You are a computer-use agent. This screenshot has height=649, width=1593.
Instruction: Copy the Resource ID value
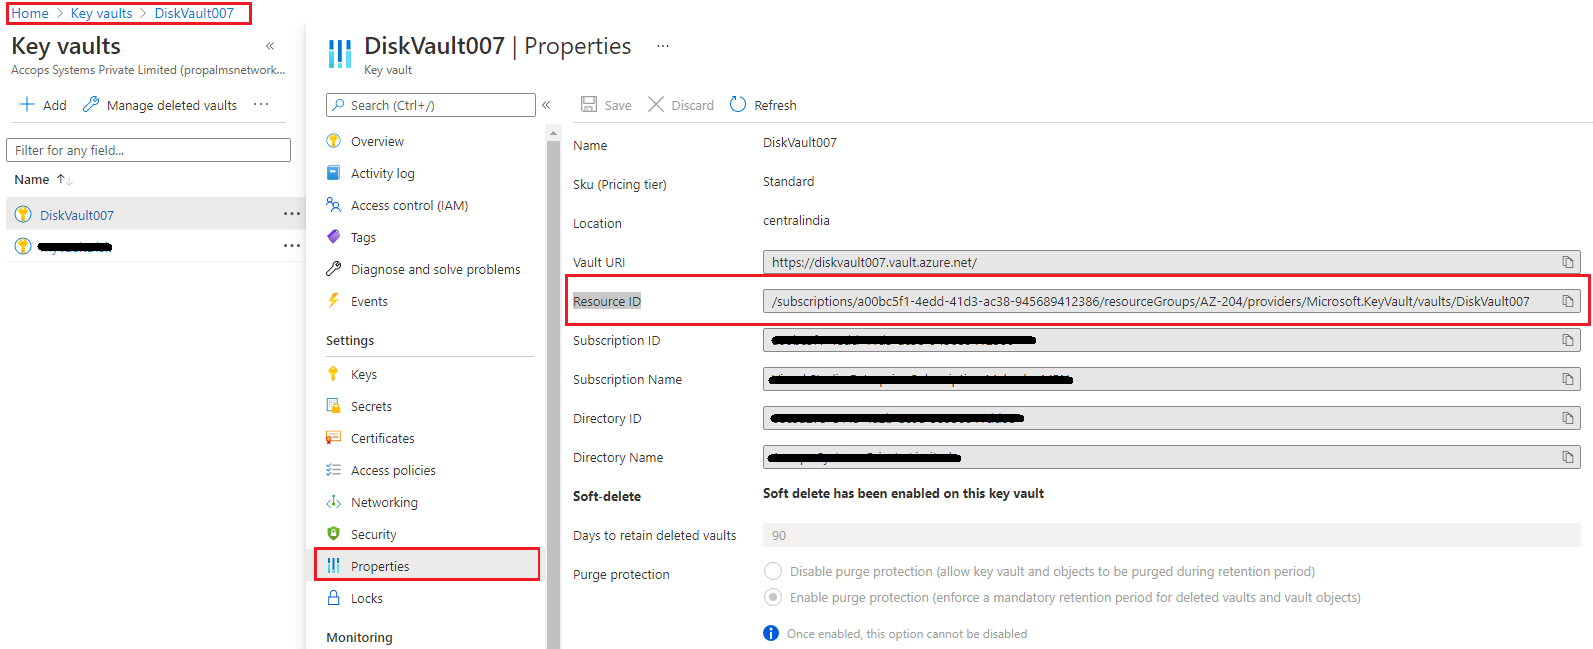point(1567,301)
